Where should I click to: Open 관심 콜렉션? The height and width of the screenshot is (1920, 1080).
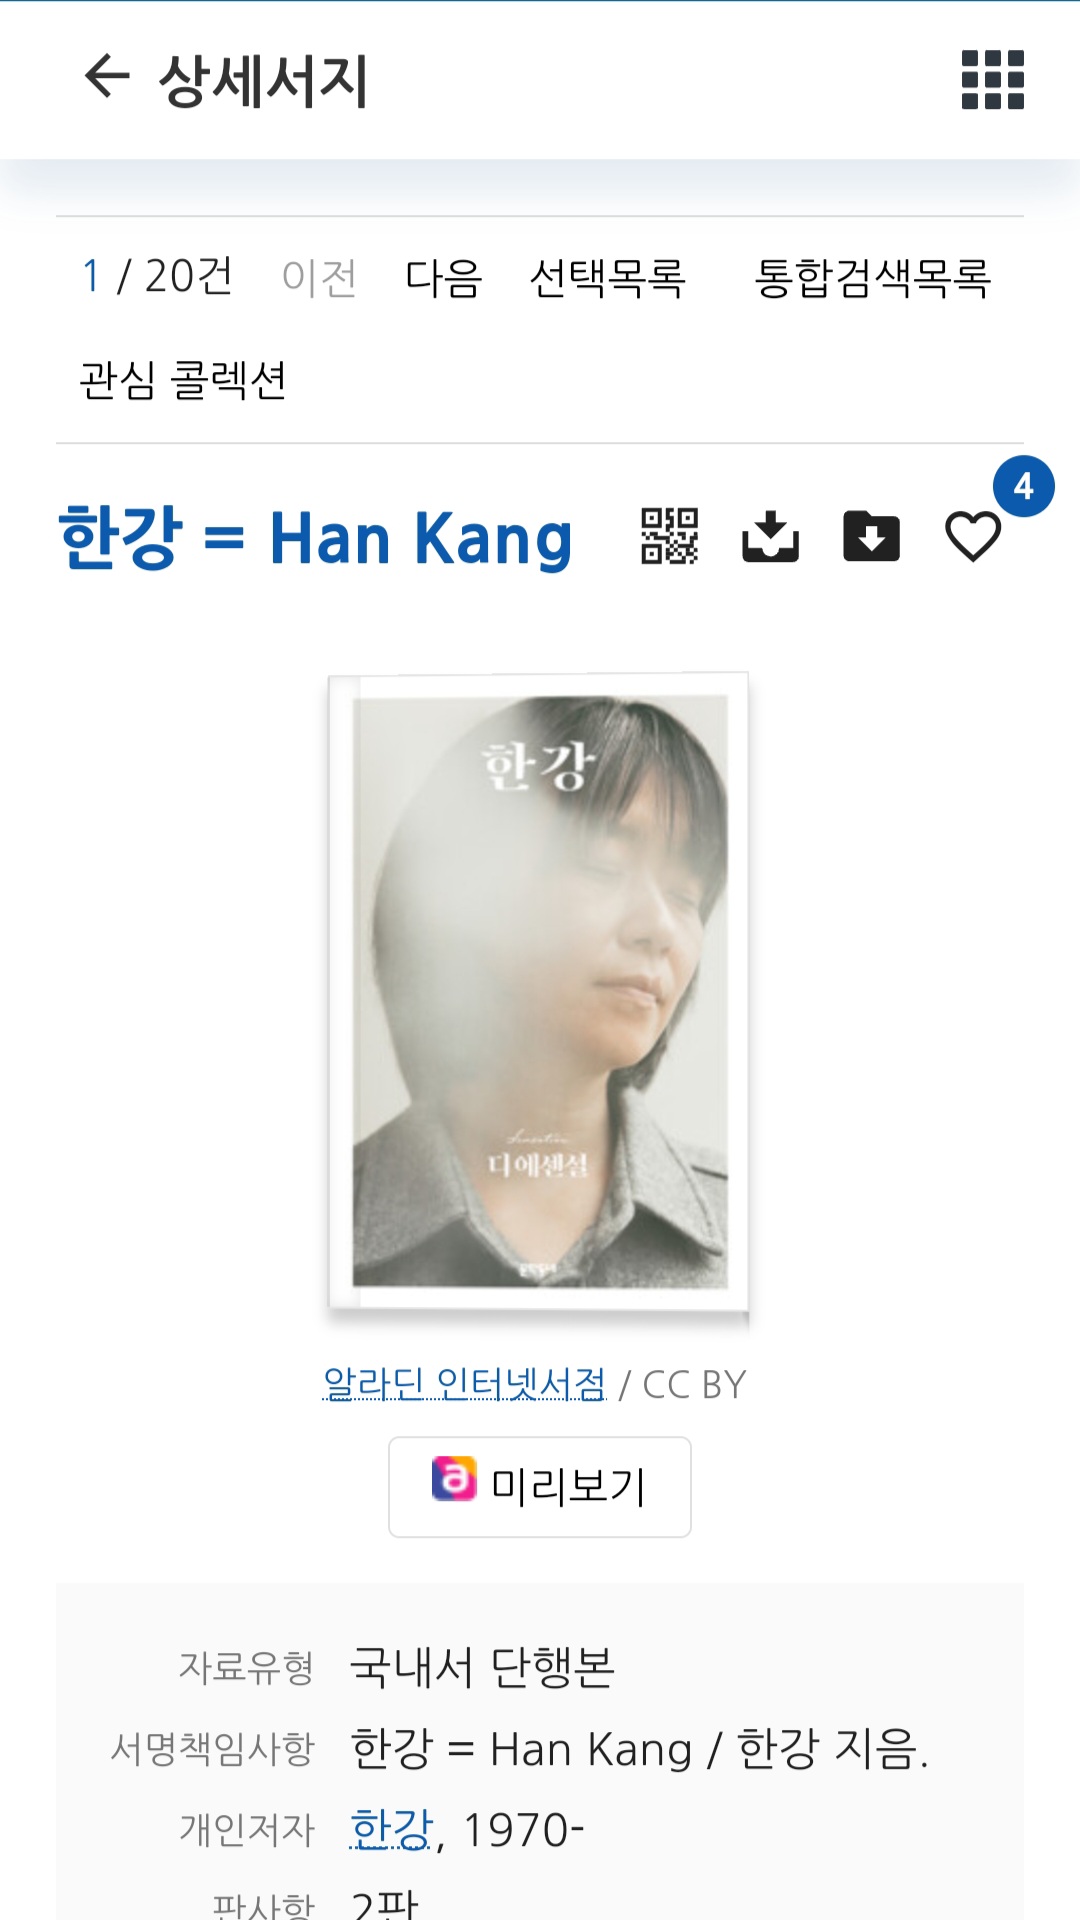tap(183, 380)
